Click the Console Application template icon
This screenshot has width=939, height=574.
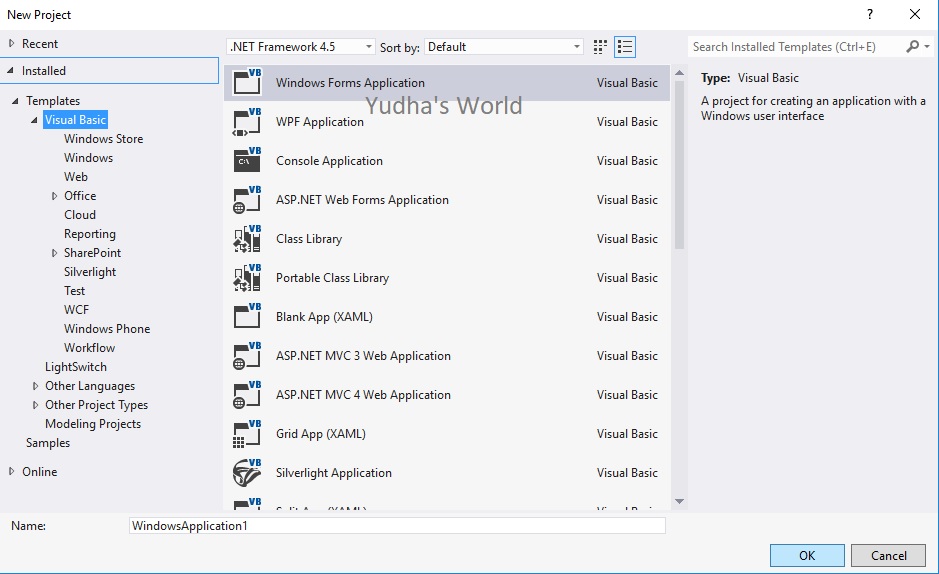click(247, 160)
